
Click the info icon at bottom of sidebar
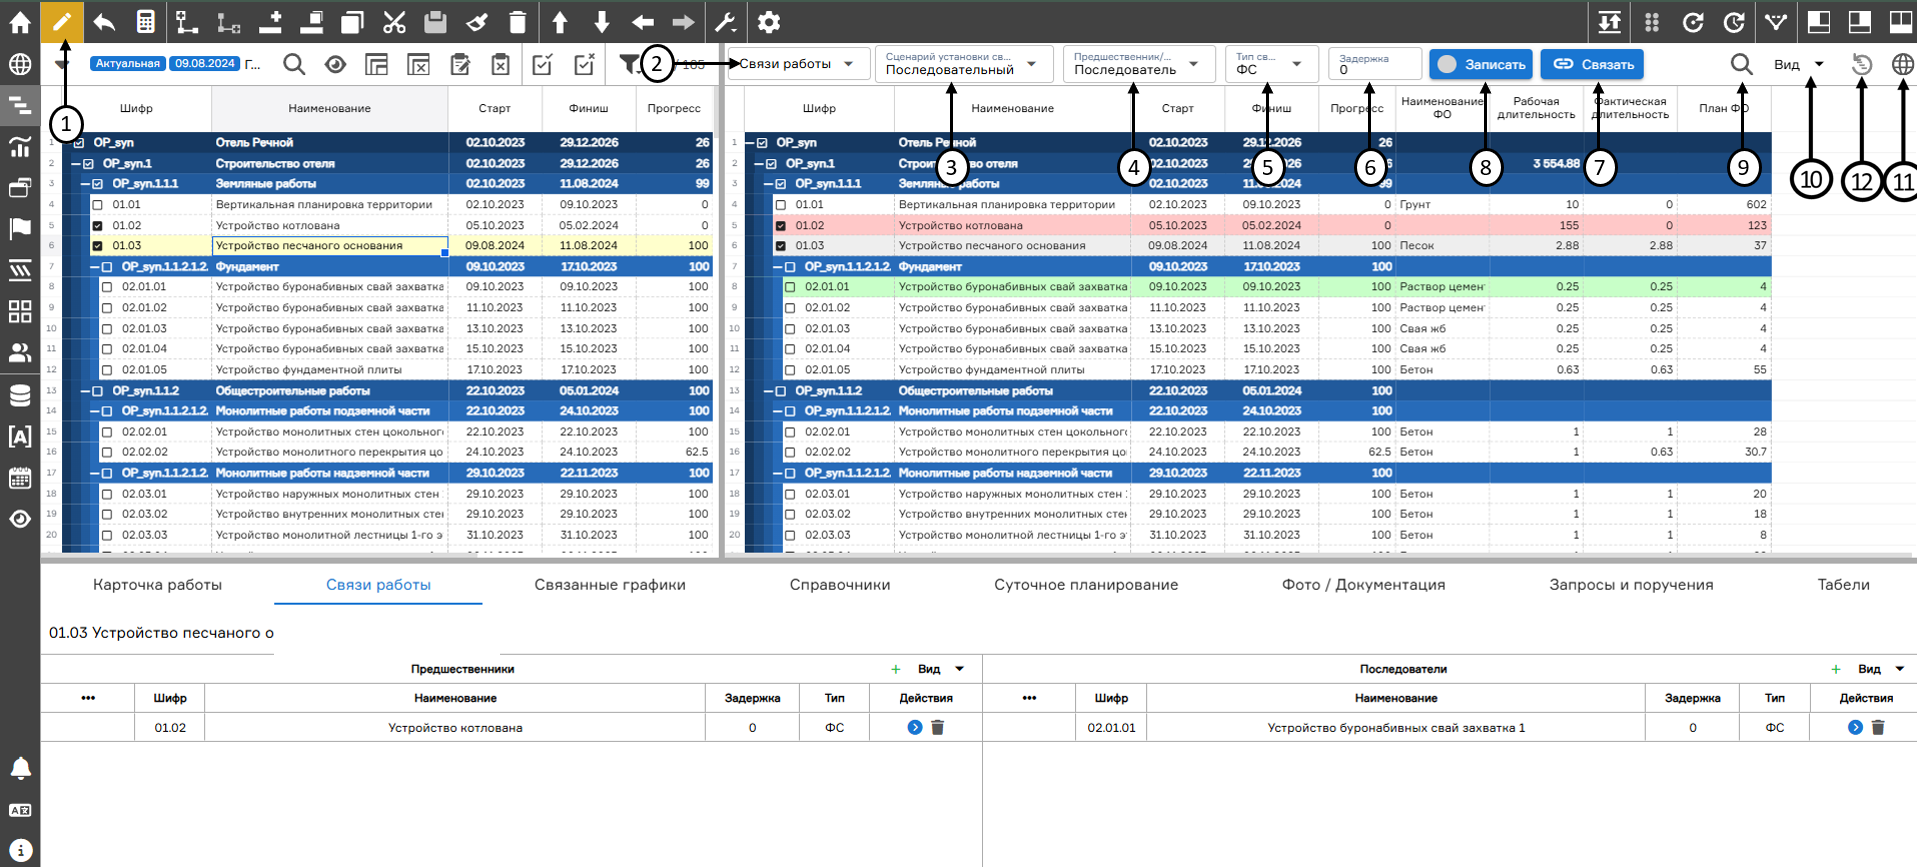pyautogui.click(x=20, y=850)
